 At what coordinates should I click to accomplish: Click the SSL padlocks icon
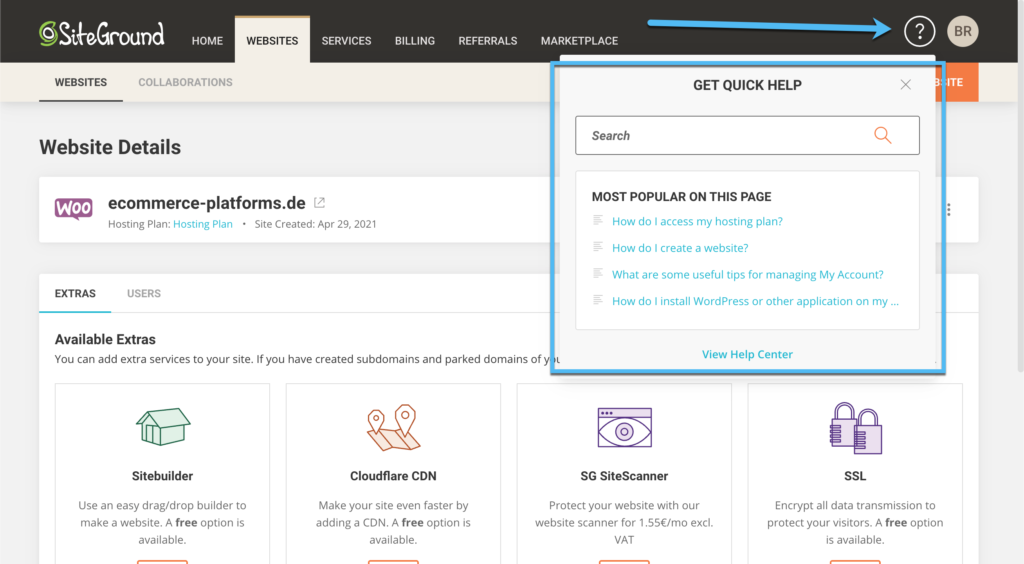(856, 428)
